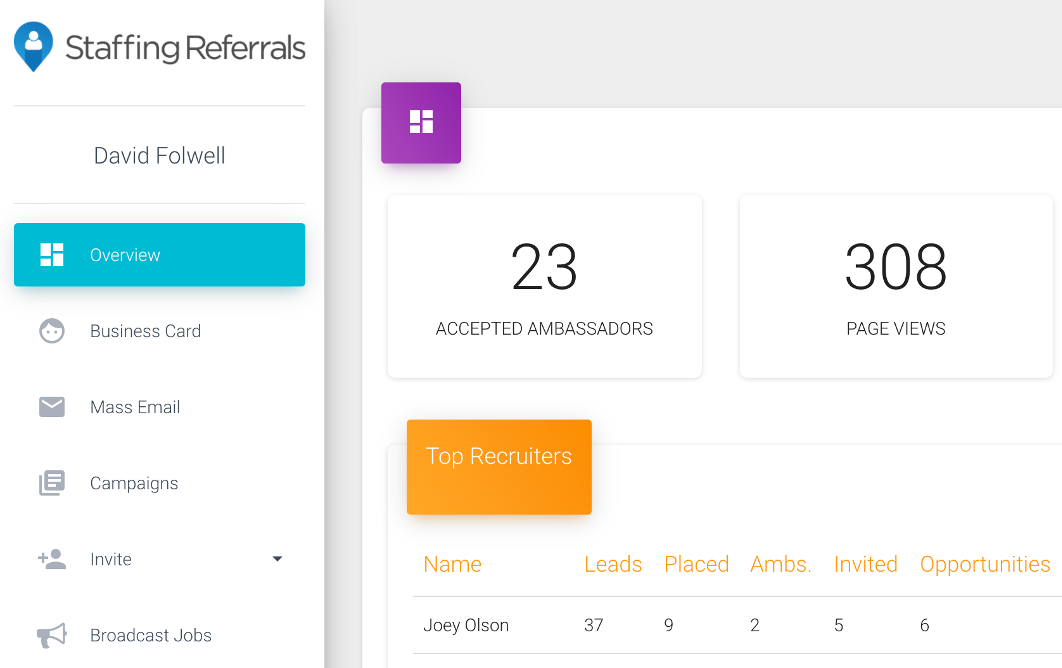Click the David Folwell profile name

point(159,155)
